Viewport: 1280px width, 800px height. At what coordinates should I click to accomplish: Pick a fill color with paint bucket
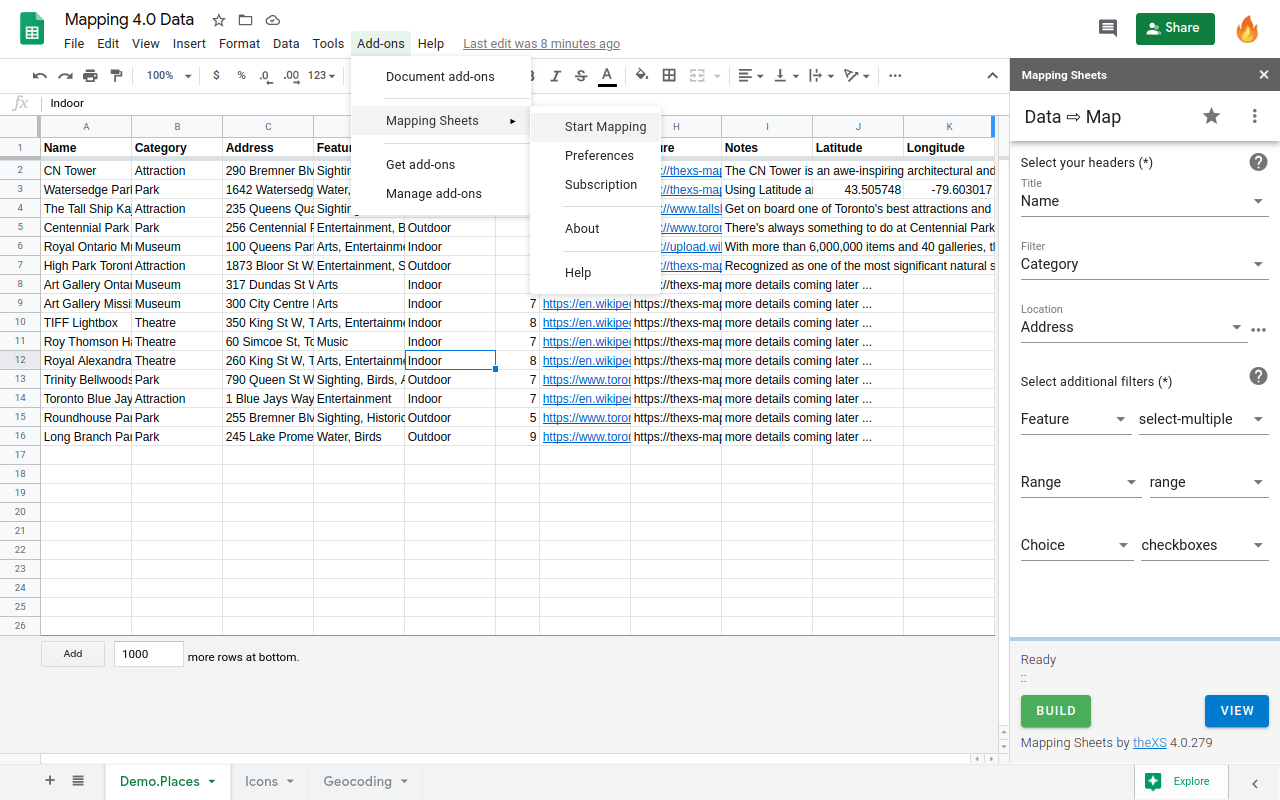(x=642, y=75)
